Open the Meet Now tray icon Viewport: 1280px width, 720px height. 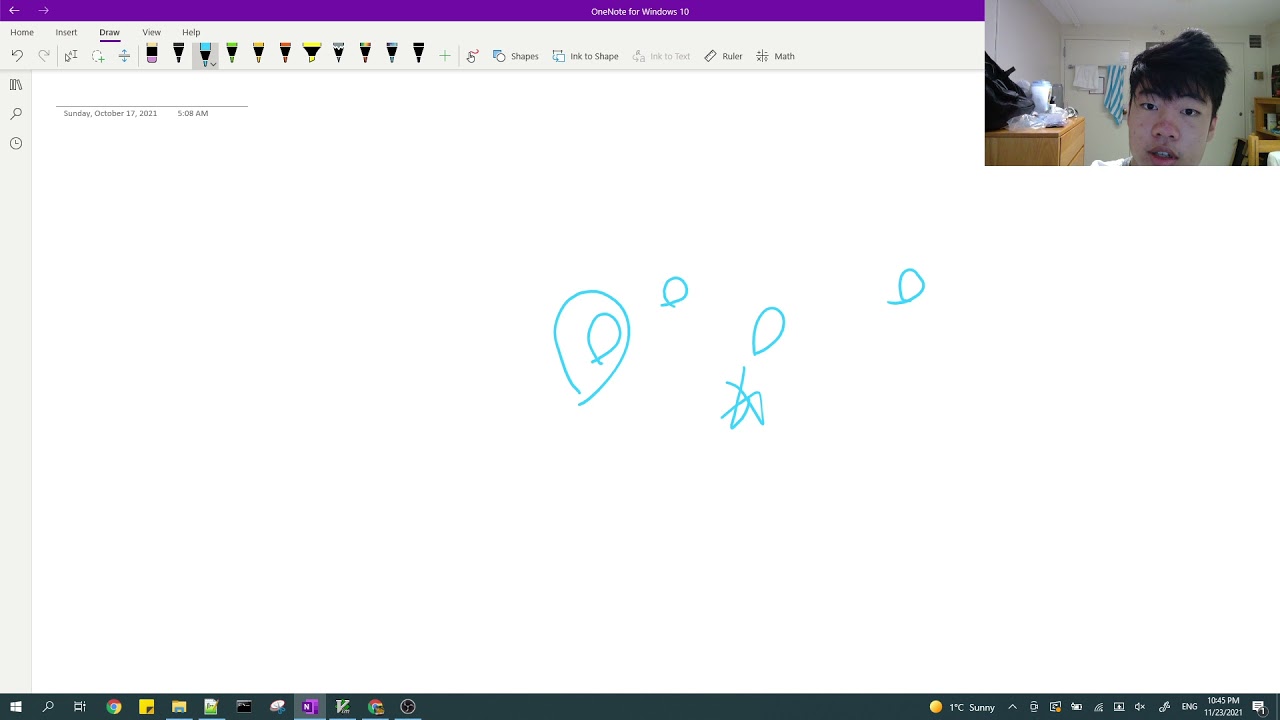point(1034,707)
